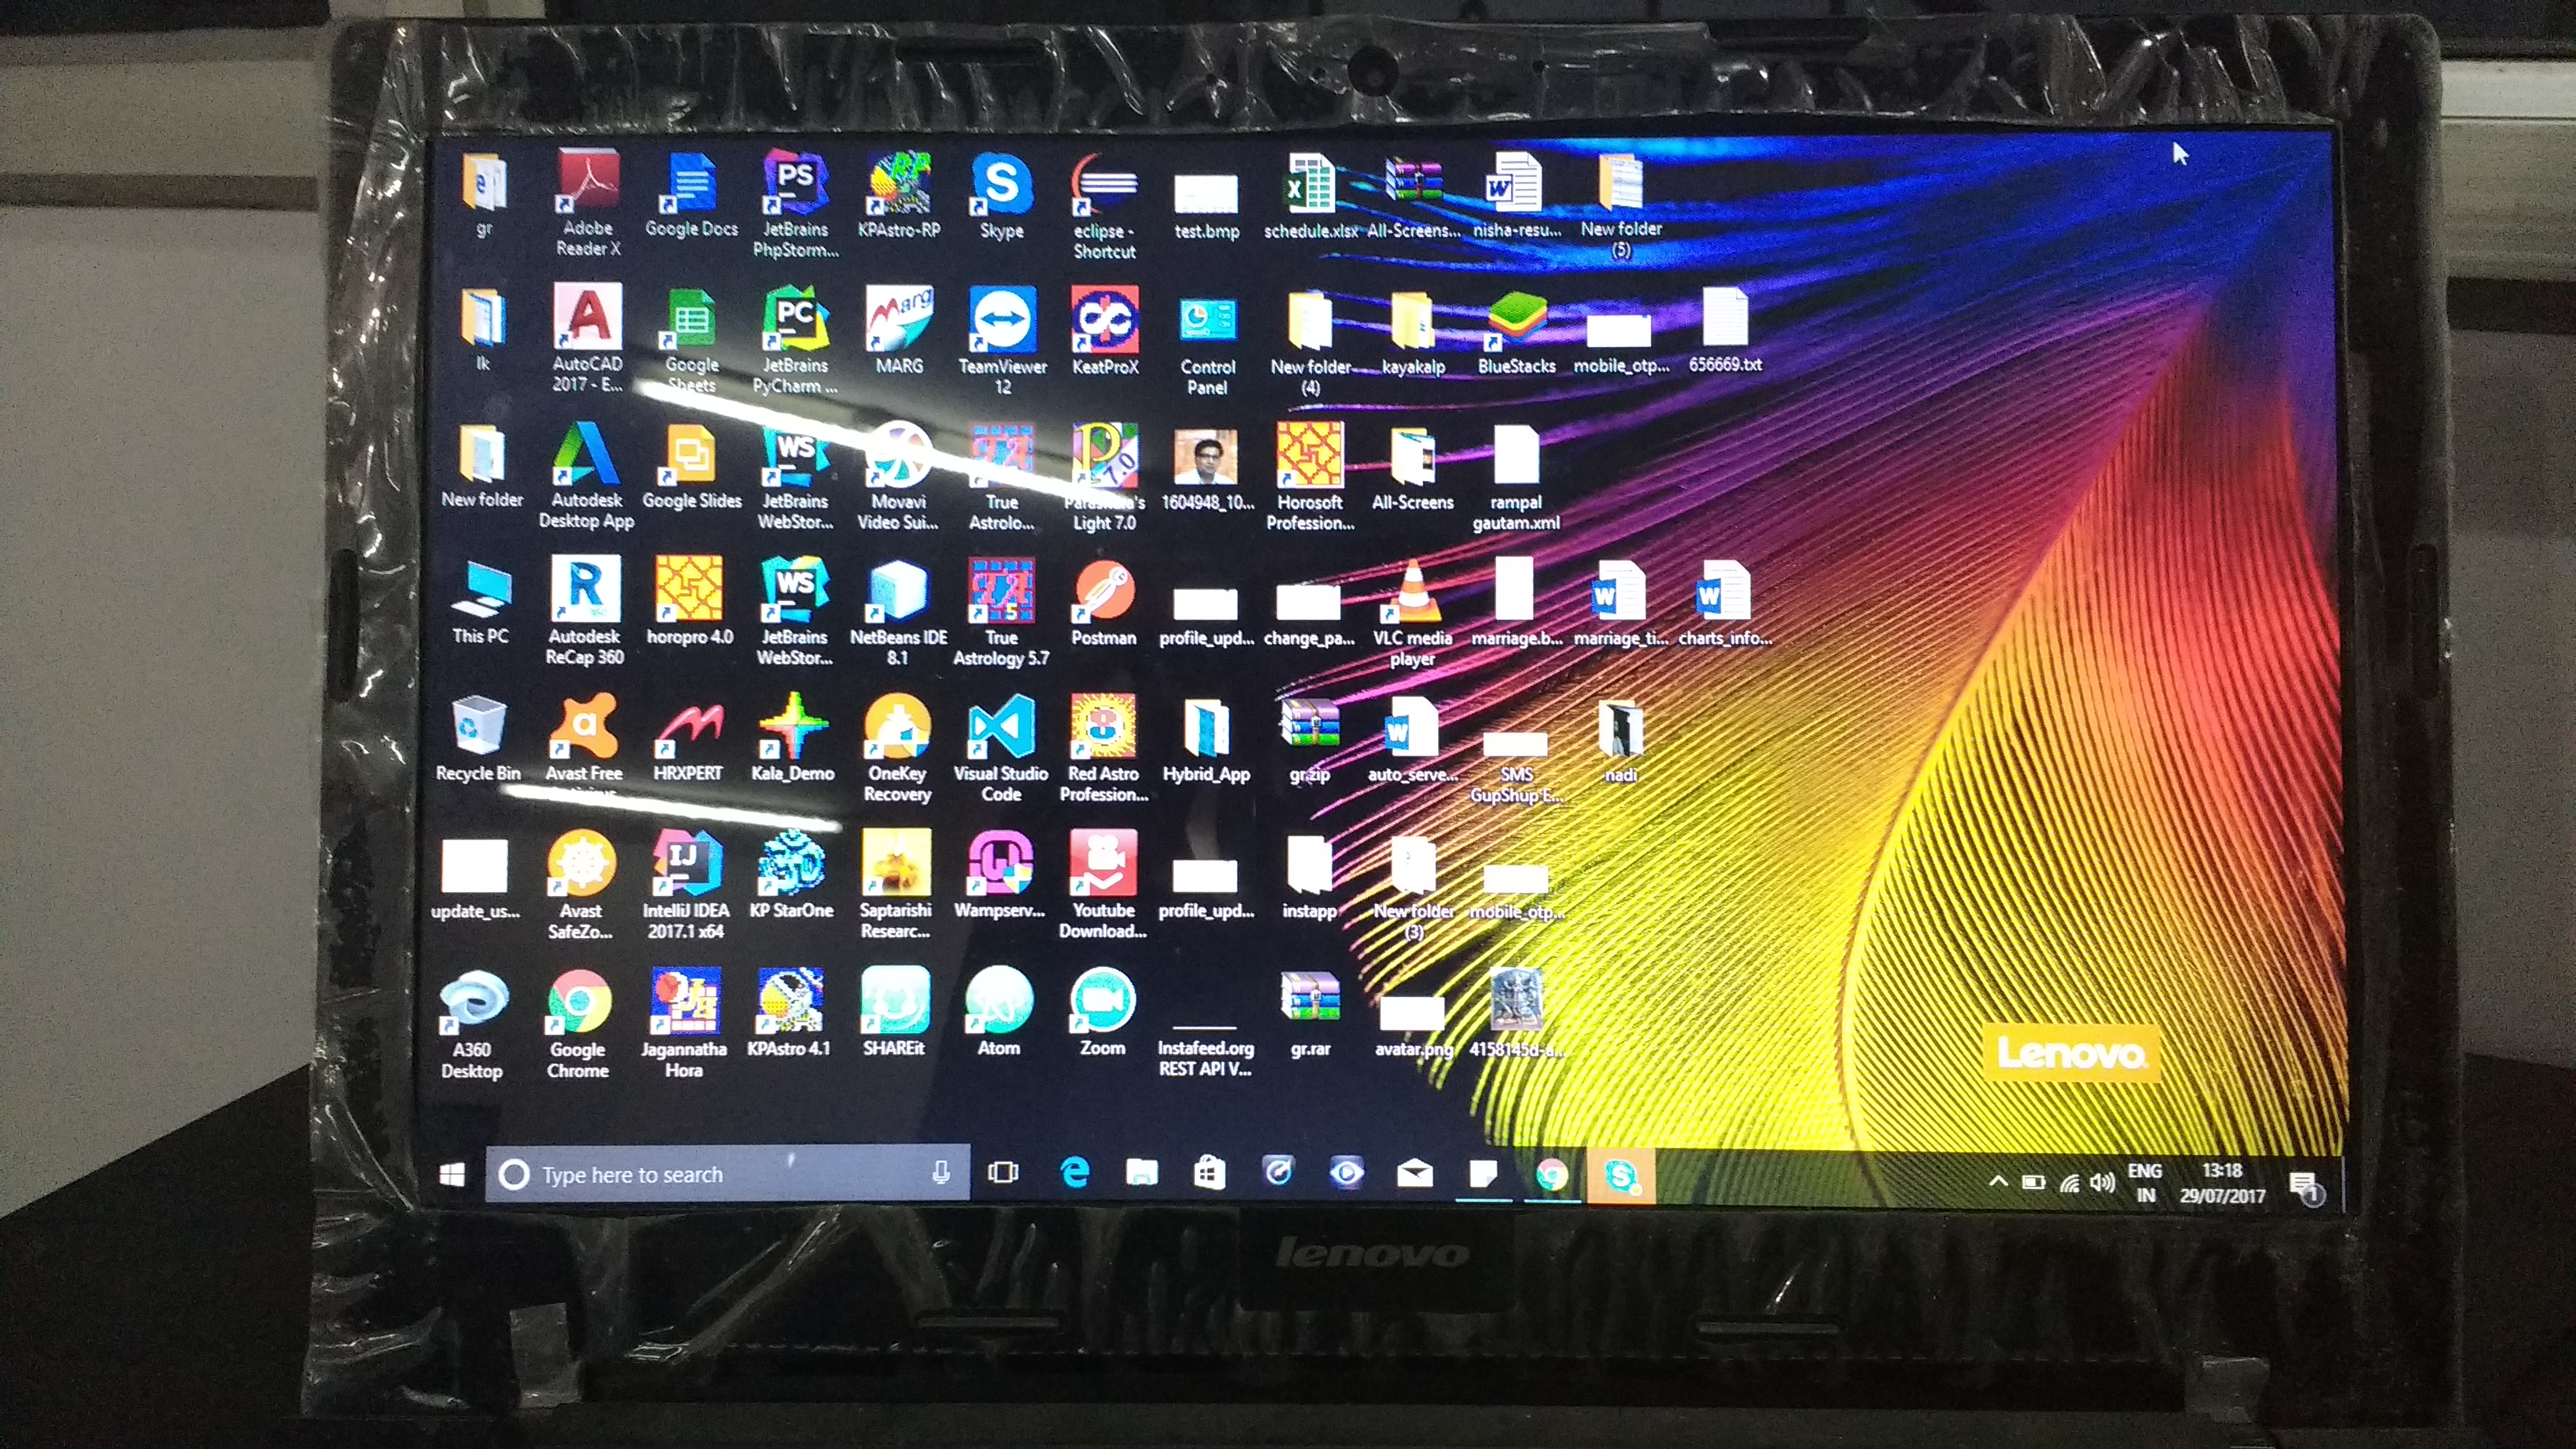The image size is (2576, 1449).
Task: Launch Google Chrome desktop shortcut
Action: point(578,1025)
